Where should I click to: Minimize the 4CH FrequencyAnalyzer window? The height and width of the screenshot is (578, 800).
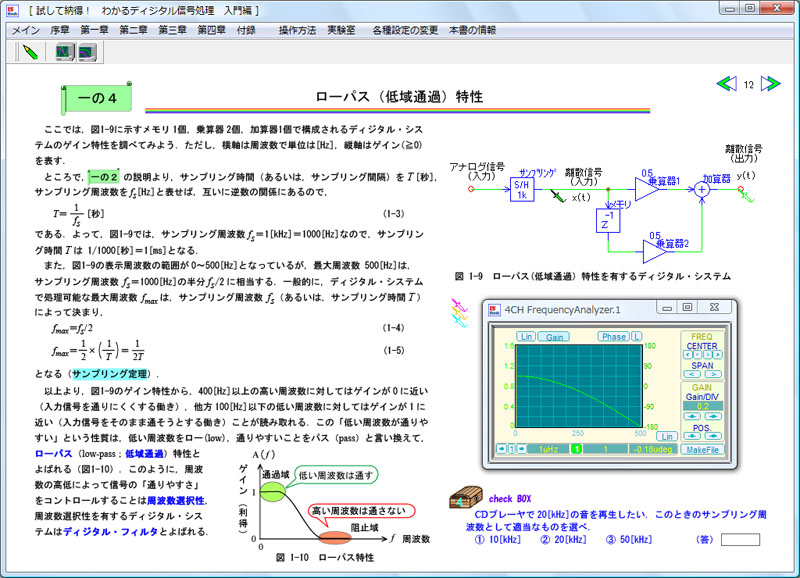pos(667,307)
